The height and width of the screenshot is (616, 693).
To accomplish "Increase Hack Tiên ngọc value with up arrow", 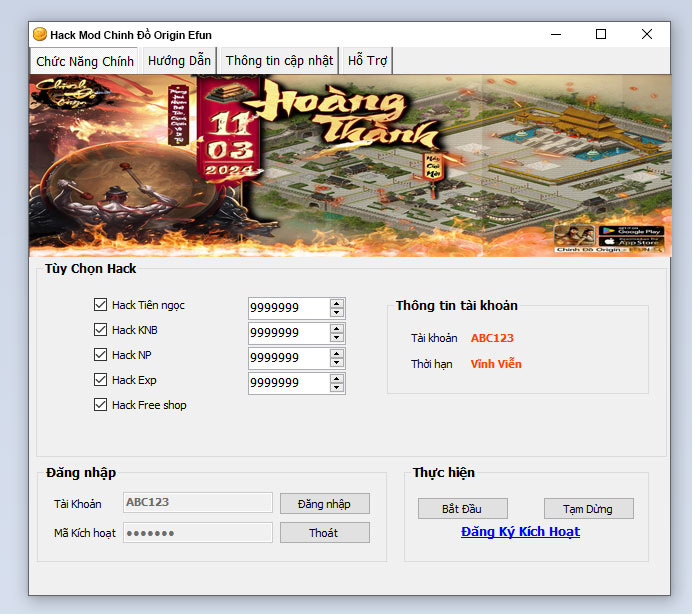I will pos(337,303).
